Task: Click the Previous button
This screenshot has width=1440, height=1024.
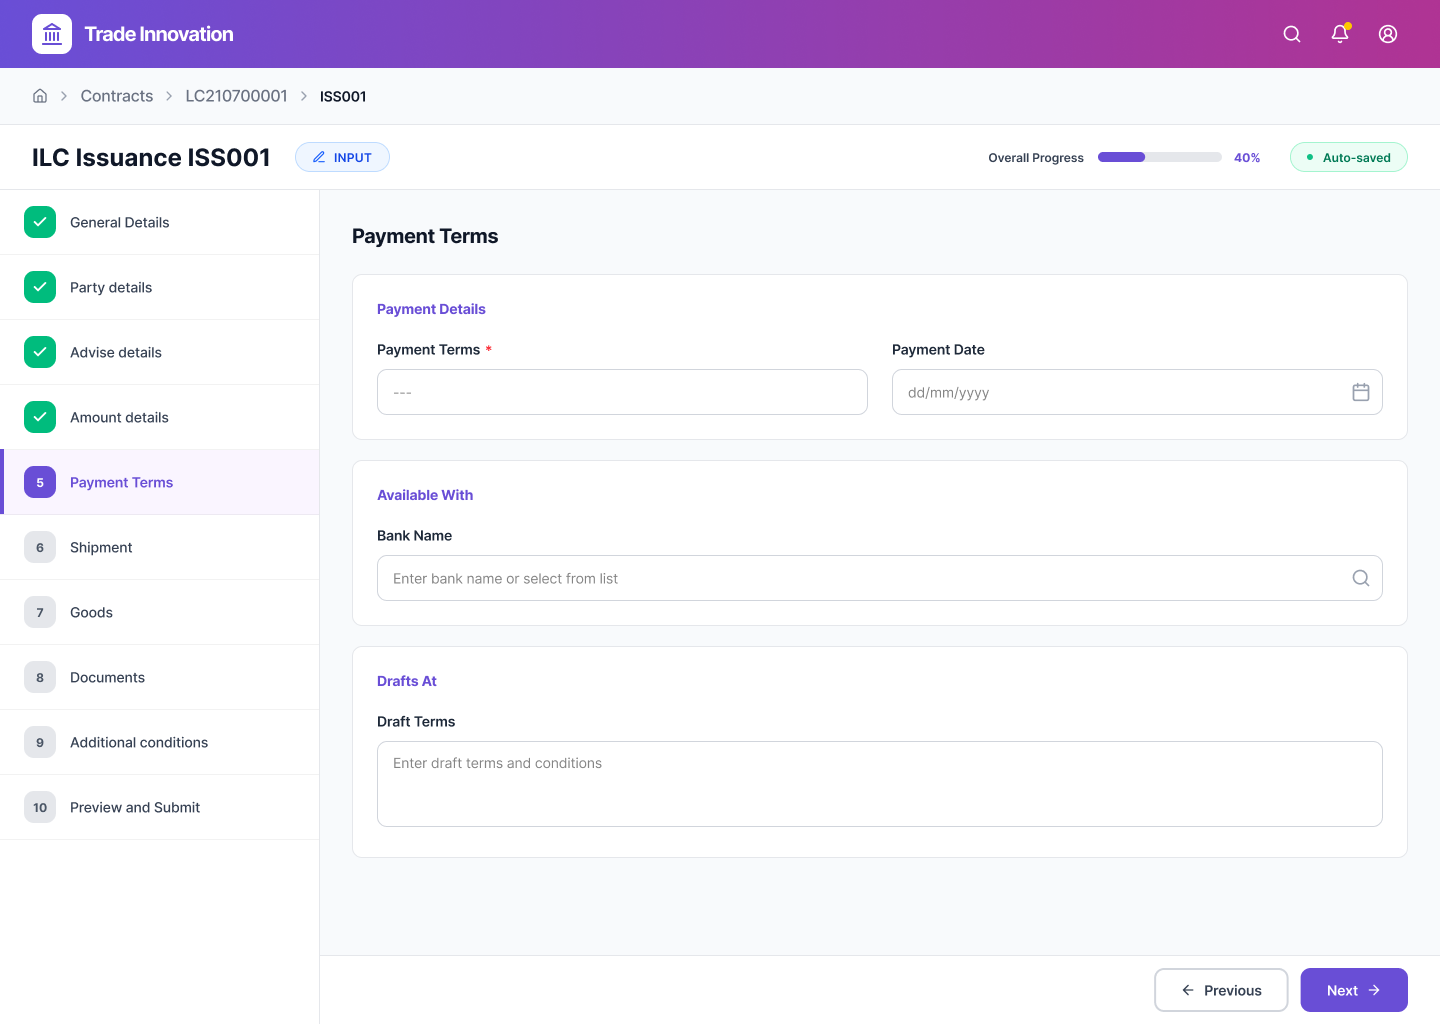Action: (x=1221, y=990)
